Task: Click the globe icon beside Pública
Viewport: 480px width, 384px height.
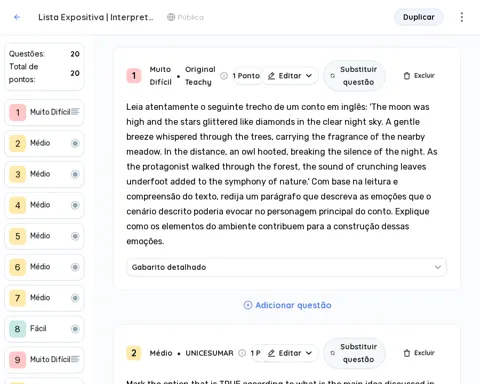Action: (171, 17)
